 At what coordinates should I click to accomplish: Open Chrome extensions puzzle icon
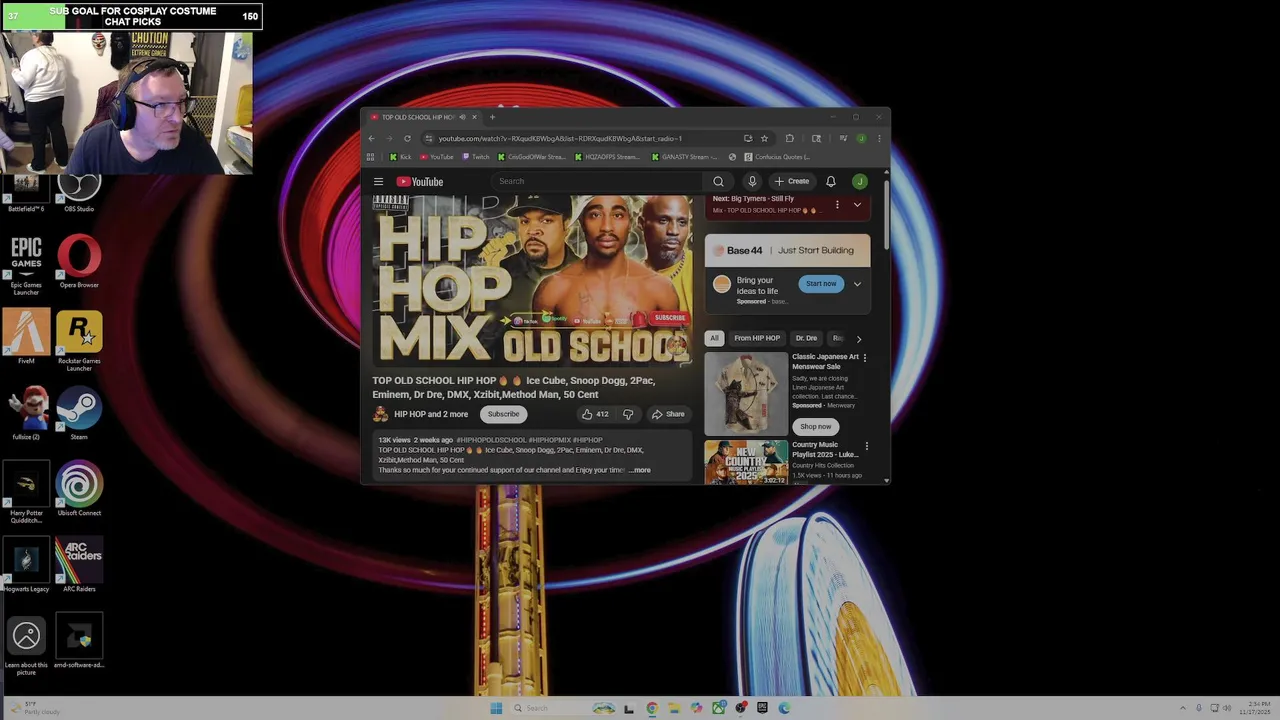coord(790,138)
